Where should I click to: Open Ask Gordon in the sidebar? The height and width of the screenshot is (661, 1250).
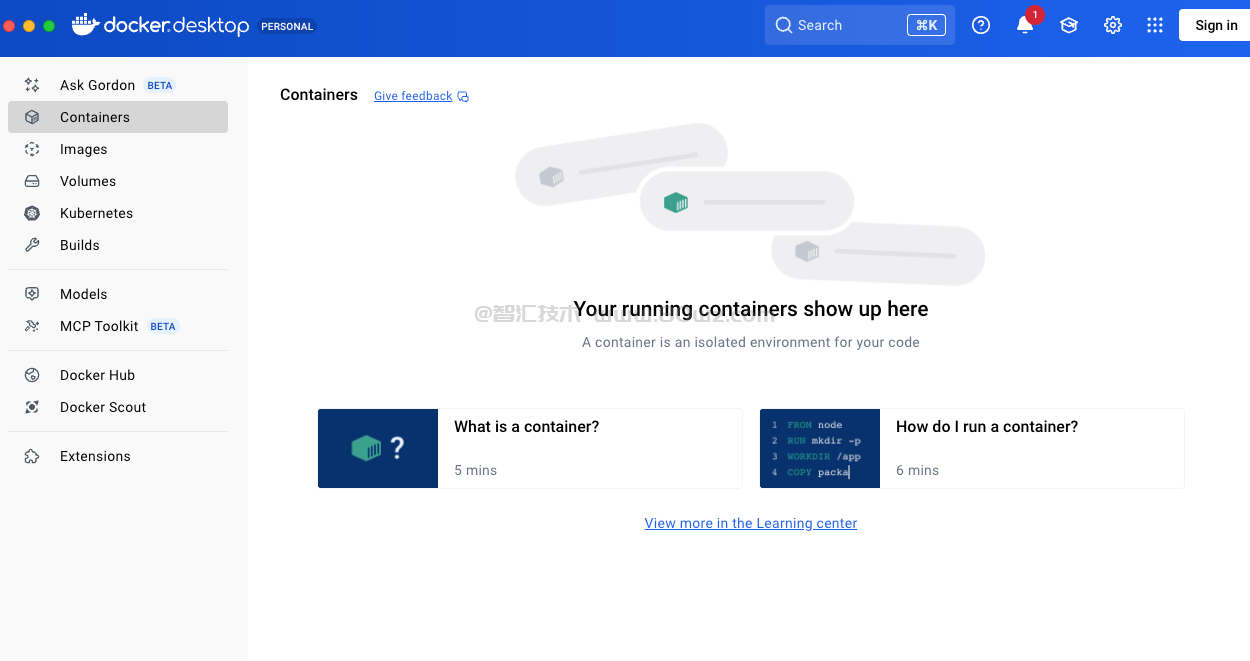(97, 85)
